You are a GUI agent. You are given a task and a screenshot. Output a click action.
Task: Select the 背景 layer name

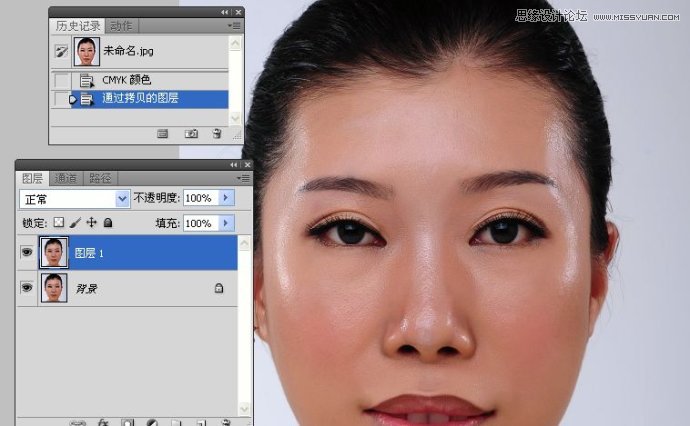(x=86, y=289)
